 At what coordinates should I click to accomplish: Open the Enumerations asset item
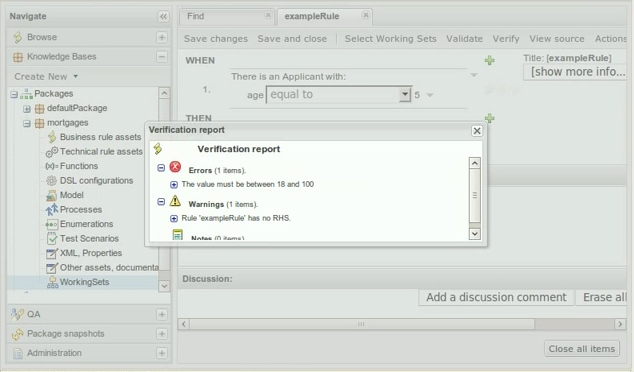pos(86,224)
